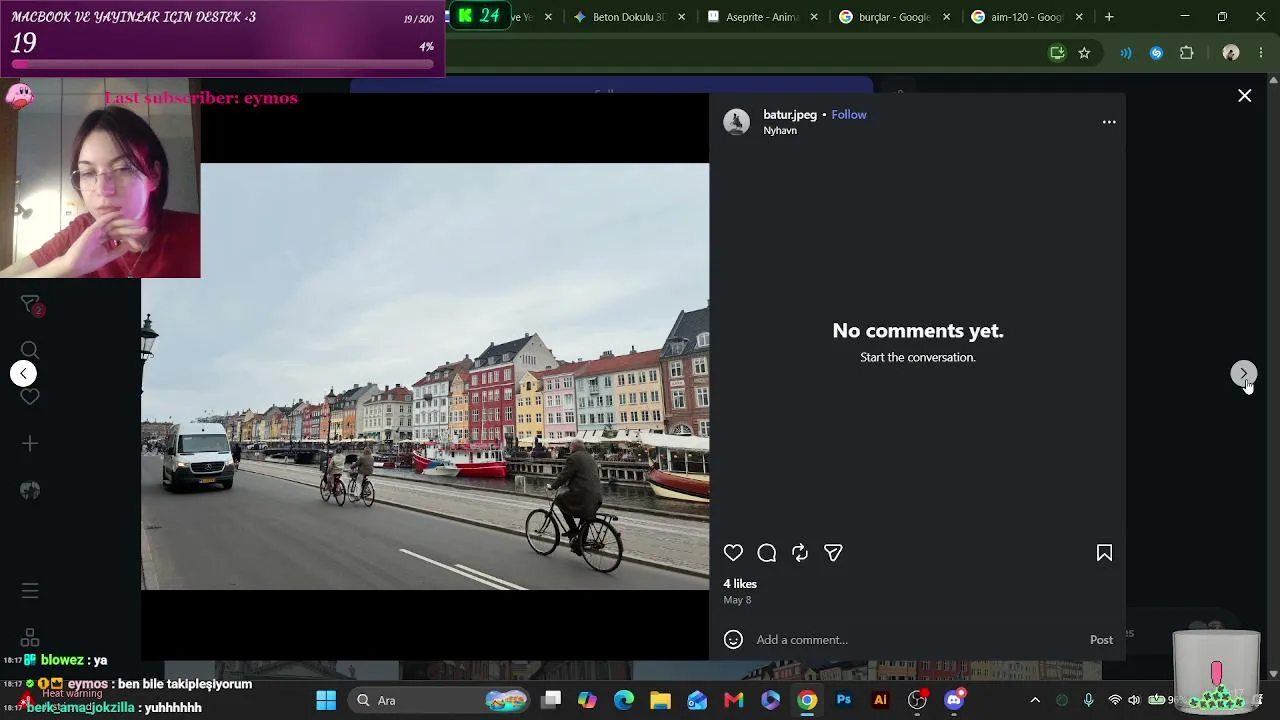This screenshot has width=1280, height=720.
Task: Open the Shazam extension icon
Action: click(x=1157, y=53)
